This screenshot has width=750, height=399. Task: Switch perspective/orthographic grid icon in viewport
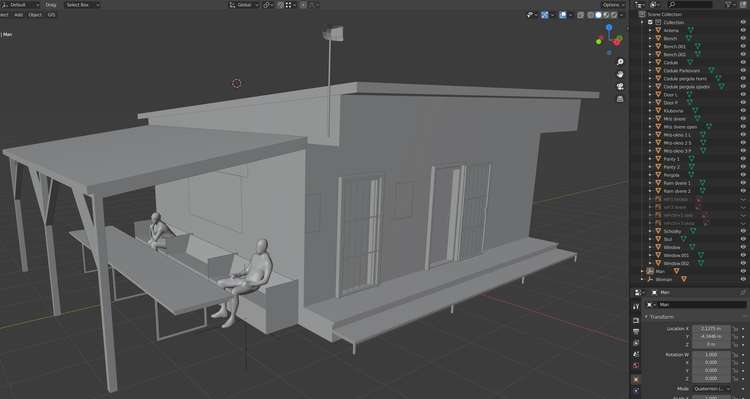tap(620, 99)
